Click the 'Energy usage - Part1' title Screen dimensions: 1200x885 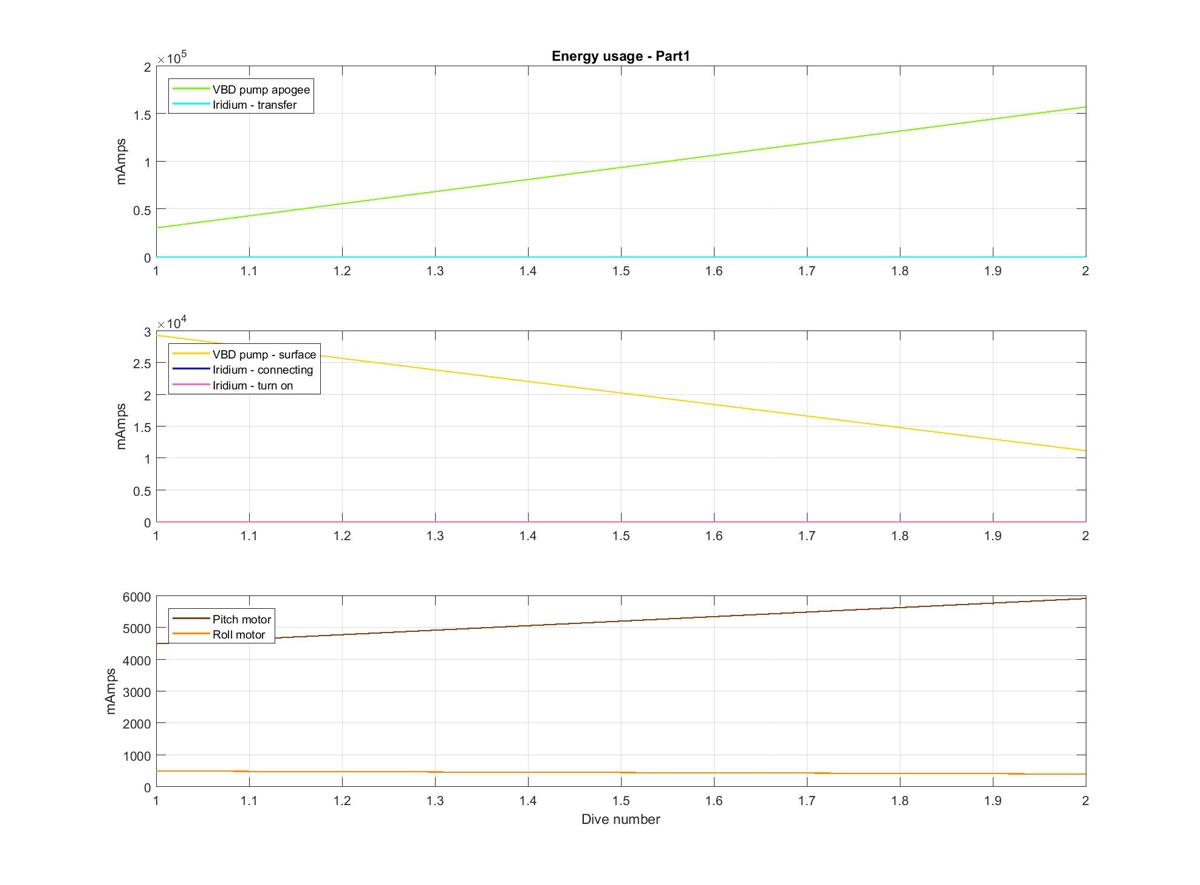[621, 56]
